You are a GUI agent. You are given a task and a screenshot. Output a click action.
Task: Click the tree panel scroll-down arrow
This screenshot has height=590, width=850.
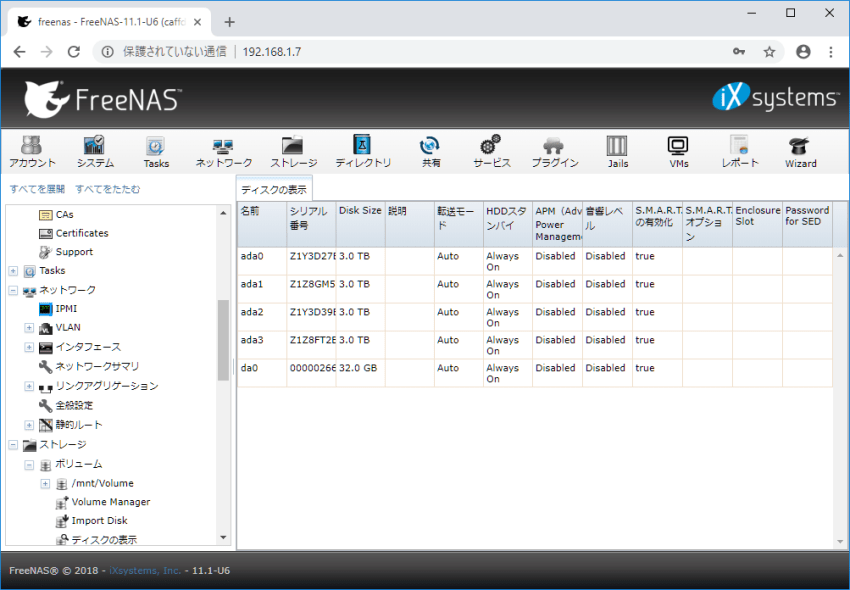223,537
